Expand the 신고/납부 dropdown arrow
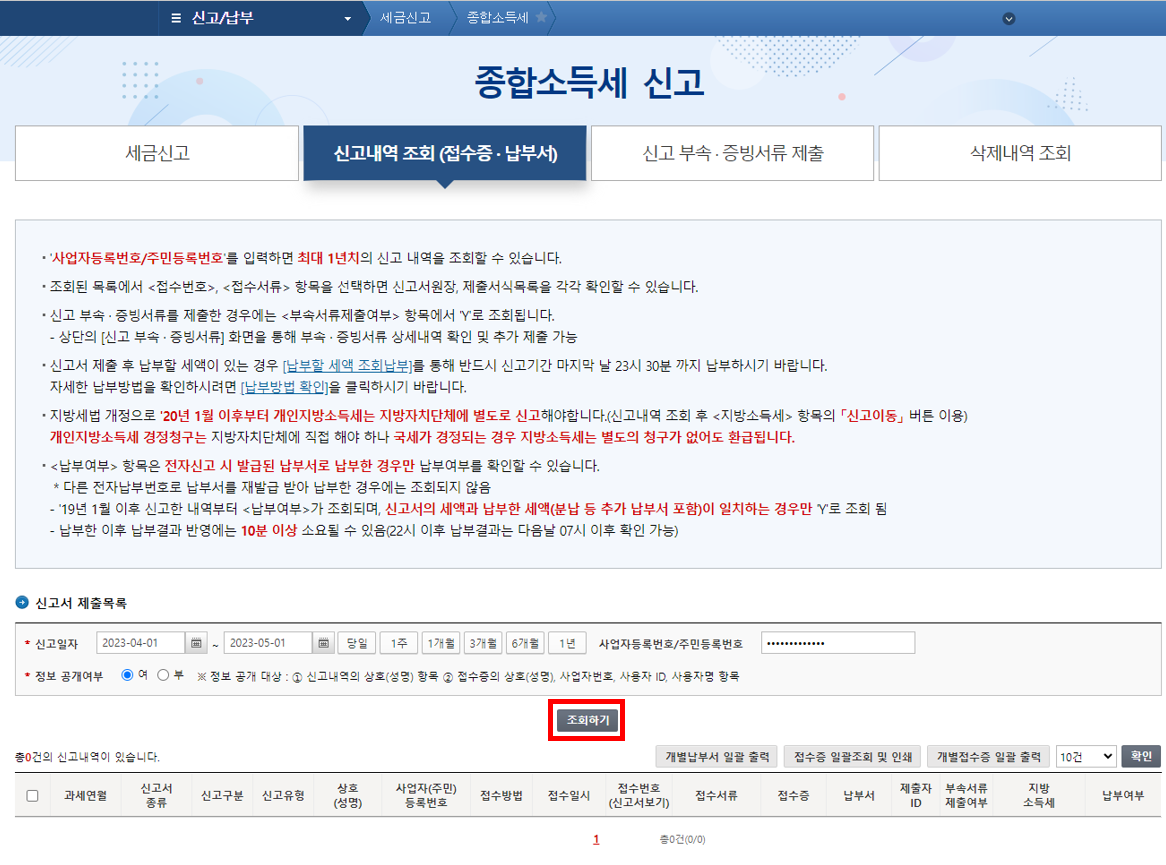 (x=347, y=19)
